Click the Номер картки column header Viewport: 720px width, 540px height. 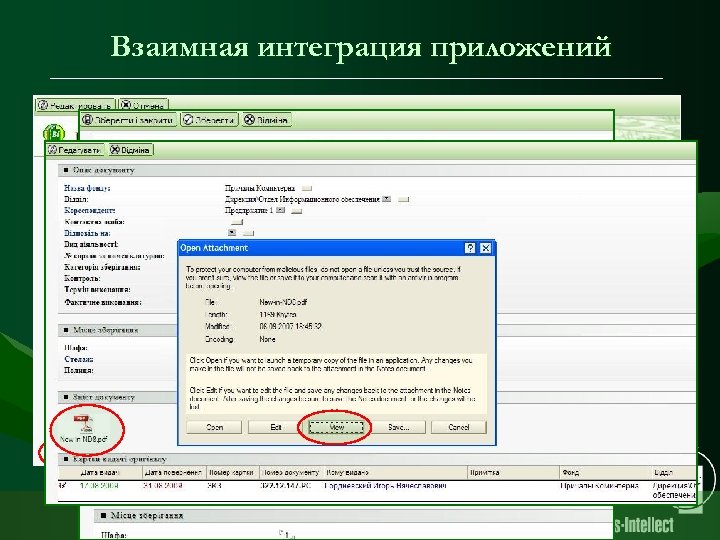[x=231, y=472]
